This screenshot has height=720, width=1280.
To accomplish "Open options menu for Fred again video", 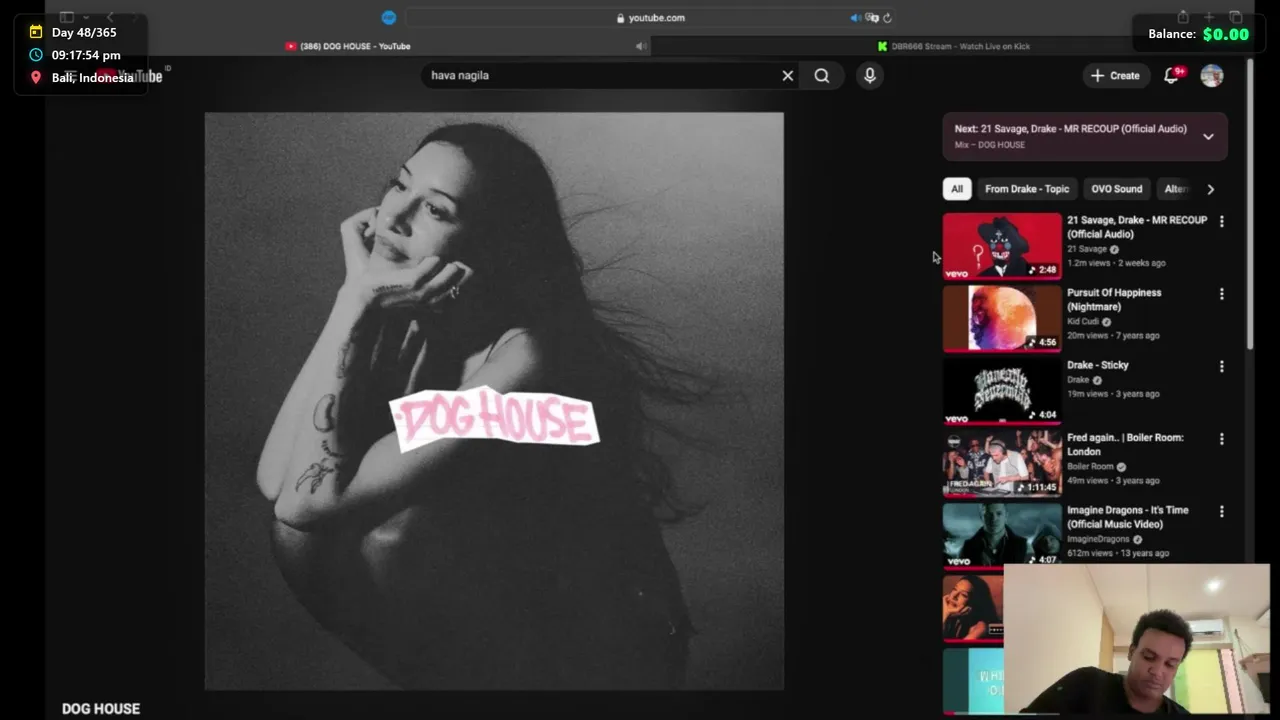I will click(1221, 439).
